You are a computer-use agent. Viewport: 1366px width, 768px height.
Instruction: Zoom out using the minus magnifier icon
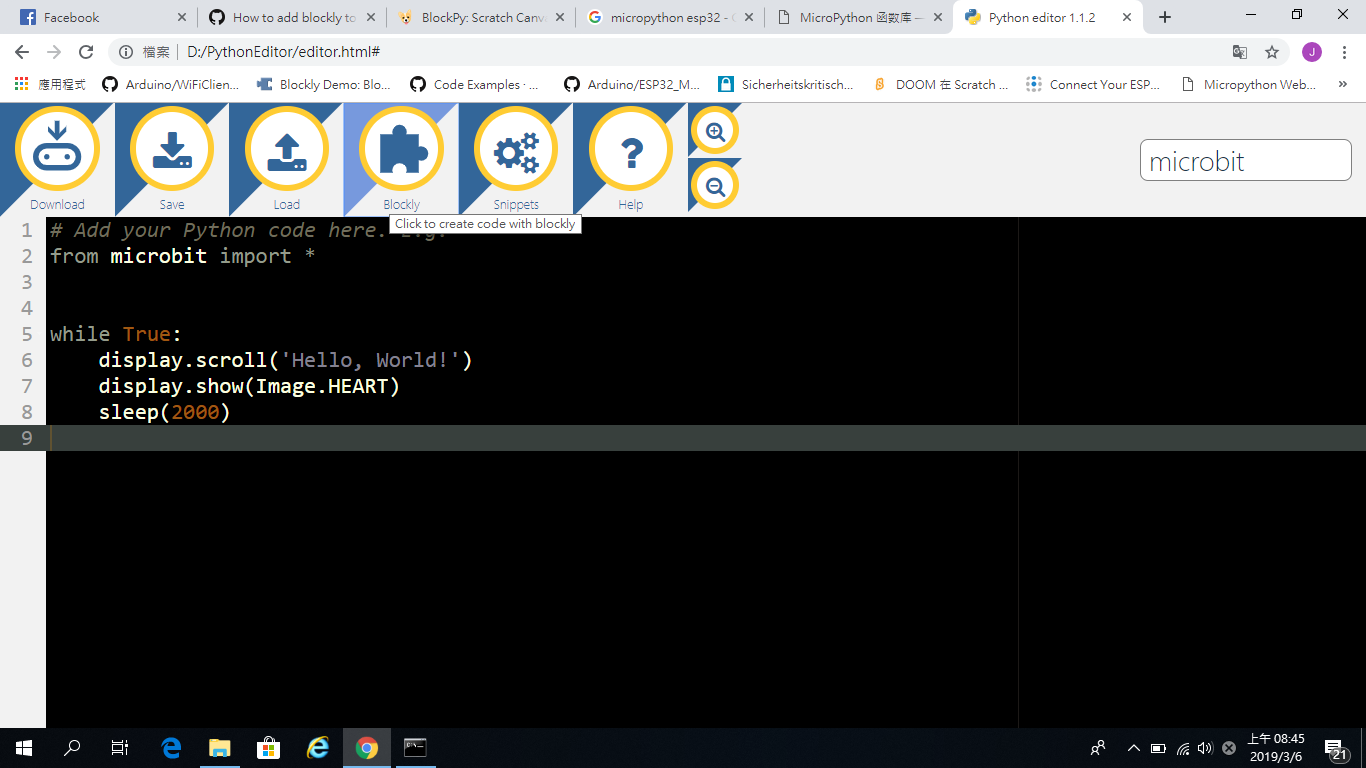click(x=714, y=185)
